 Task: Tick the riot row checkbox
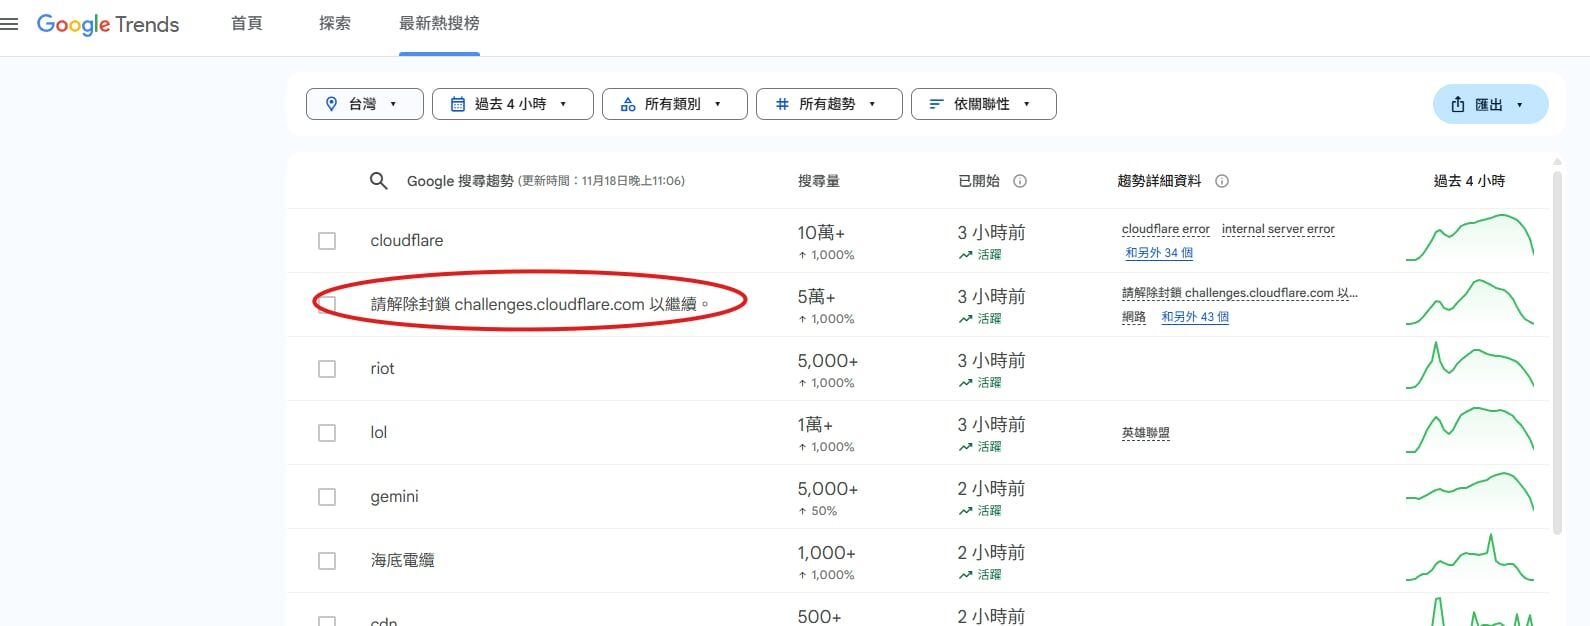coord(327,369)
